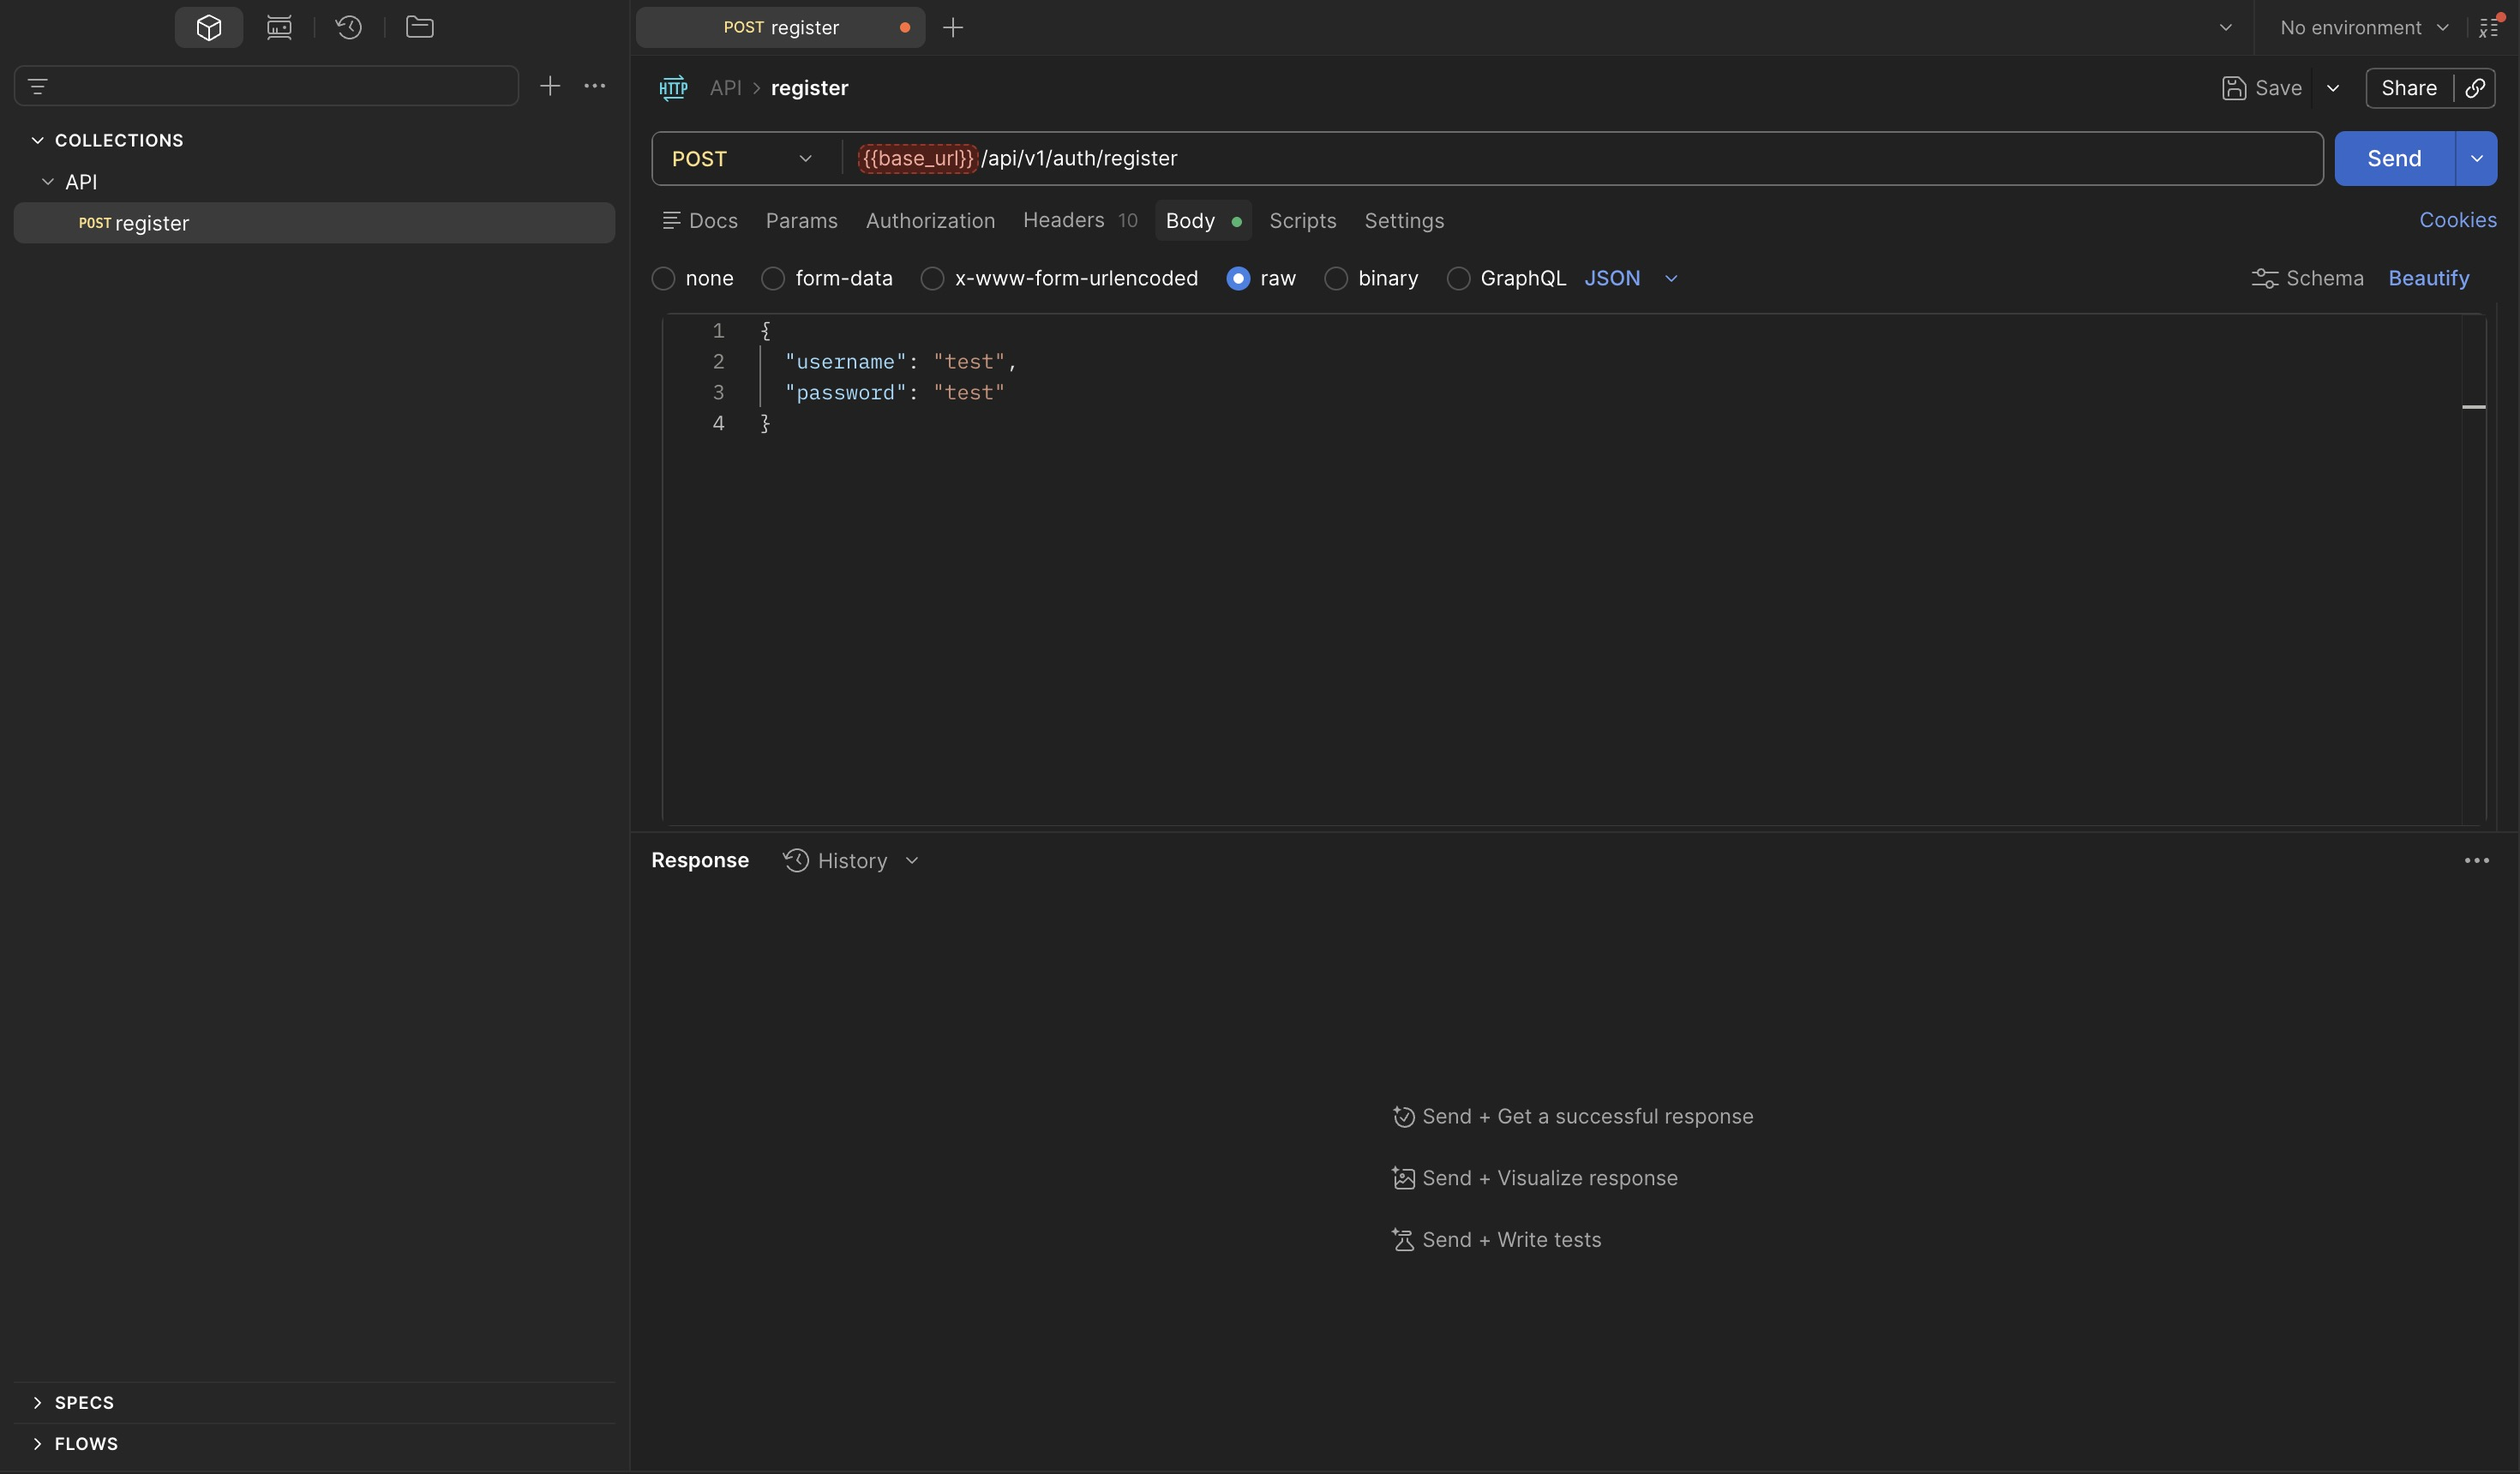Click the "username" key in body editor
The height and width of the screenshot is (1474, 2520).
[x=845, y=362]
